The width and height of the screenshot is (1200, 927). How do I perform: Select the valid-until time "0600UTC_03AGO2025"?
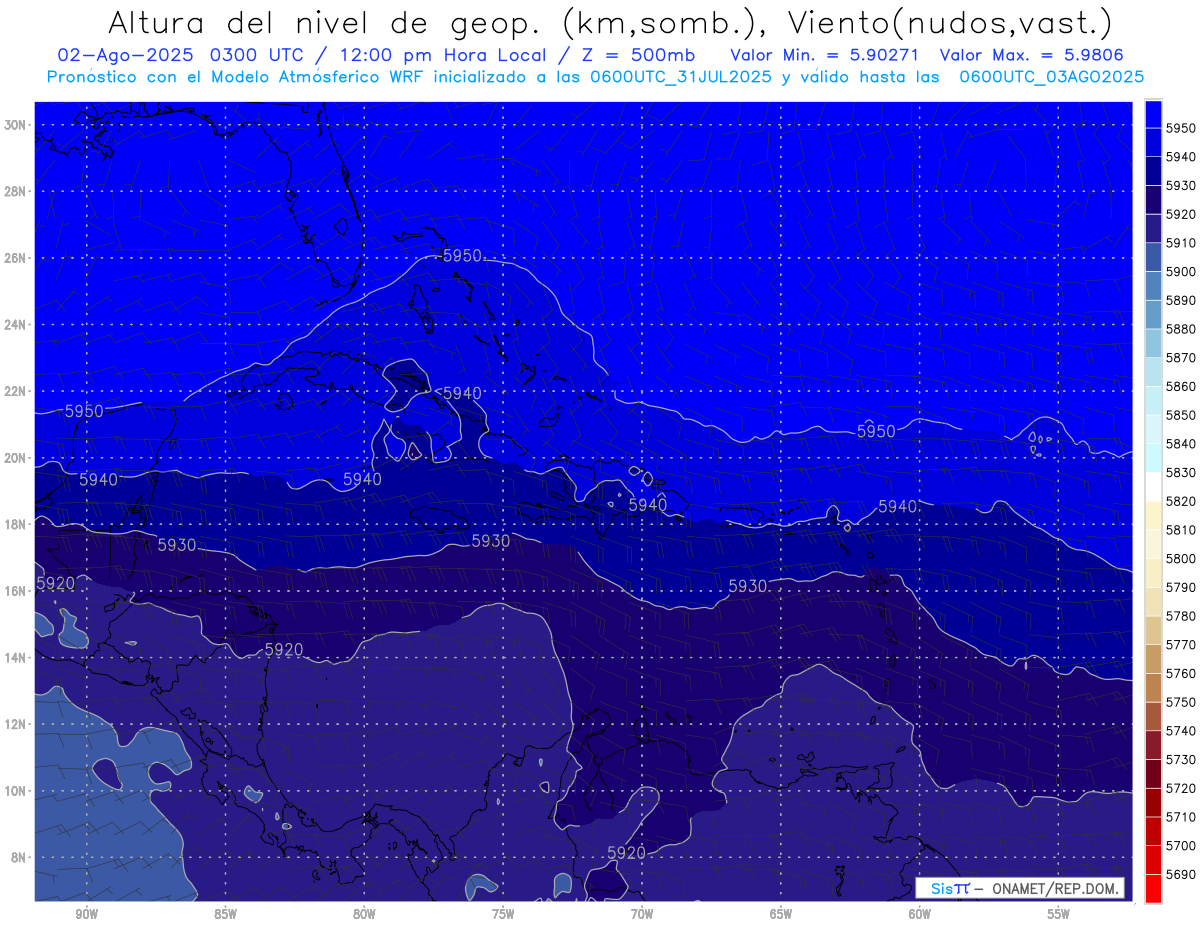coord(1052,77)
